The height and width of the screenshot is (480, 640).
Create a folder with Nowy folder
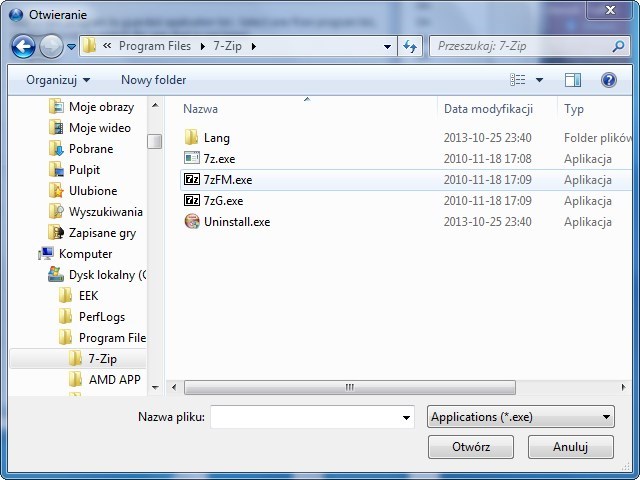click(153, 80)
